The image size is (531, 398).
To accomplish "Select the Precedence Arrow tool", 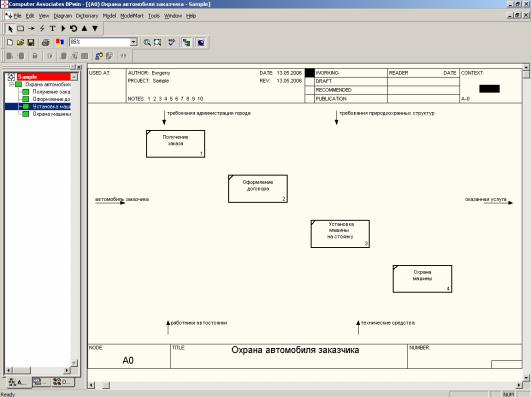I will [31, 29].
